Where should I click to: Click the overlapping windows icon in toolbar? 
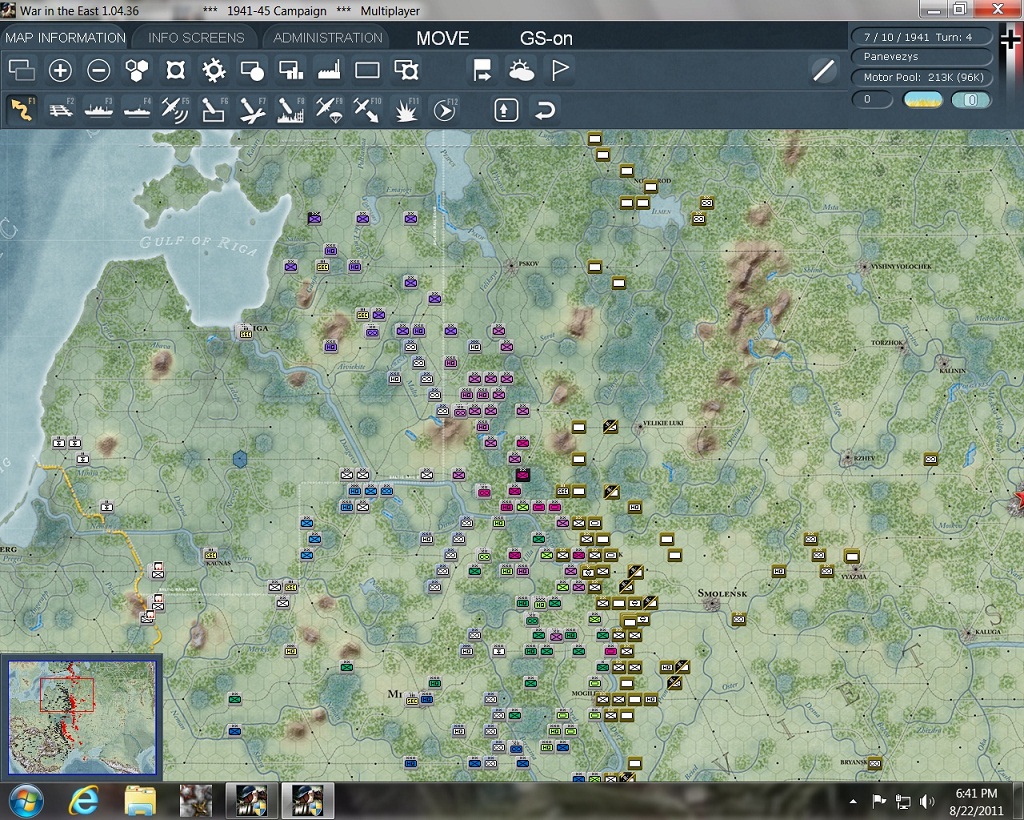coord(22,70)
